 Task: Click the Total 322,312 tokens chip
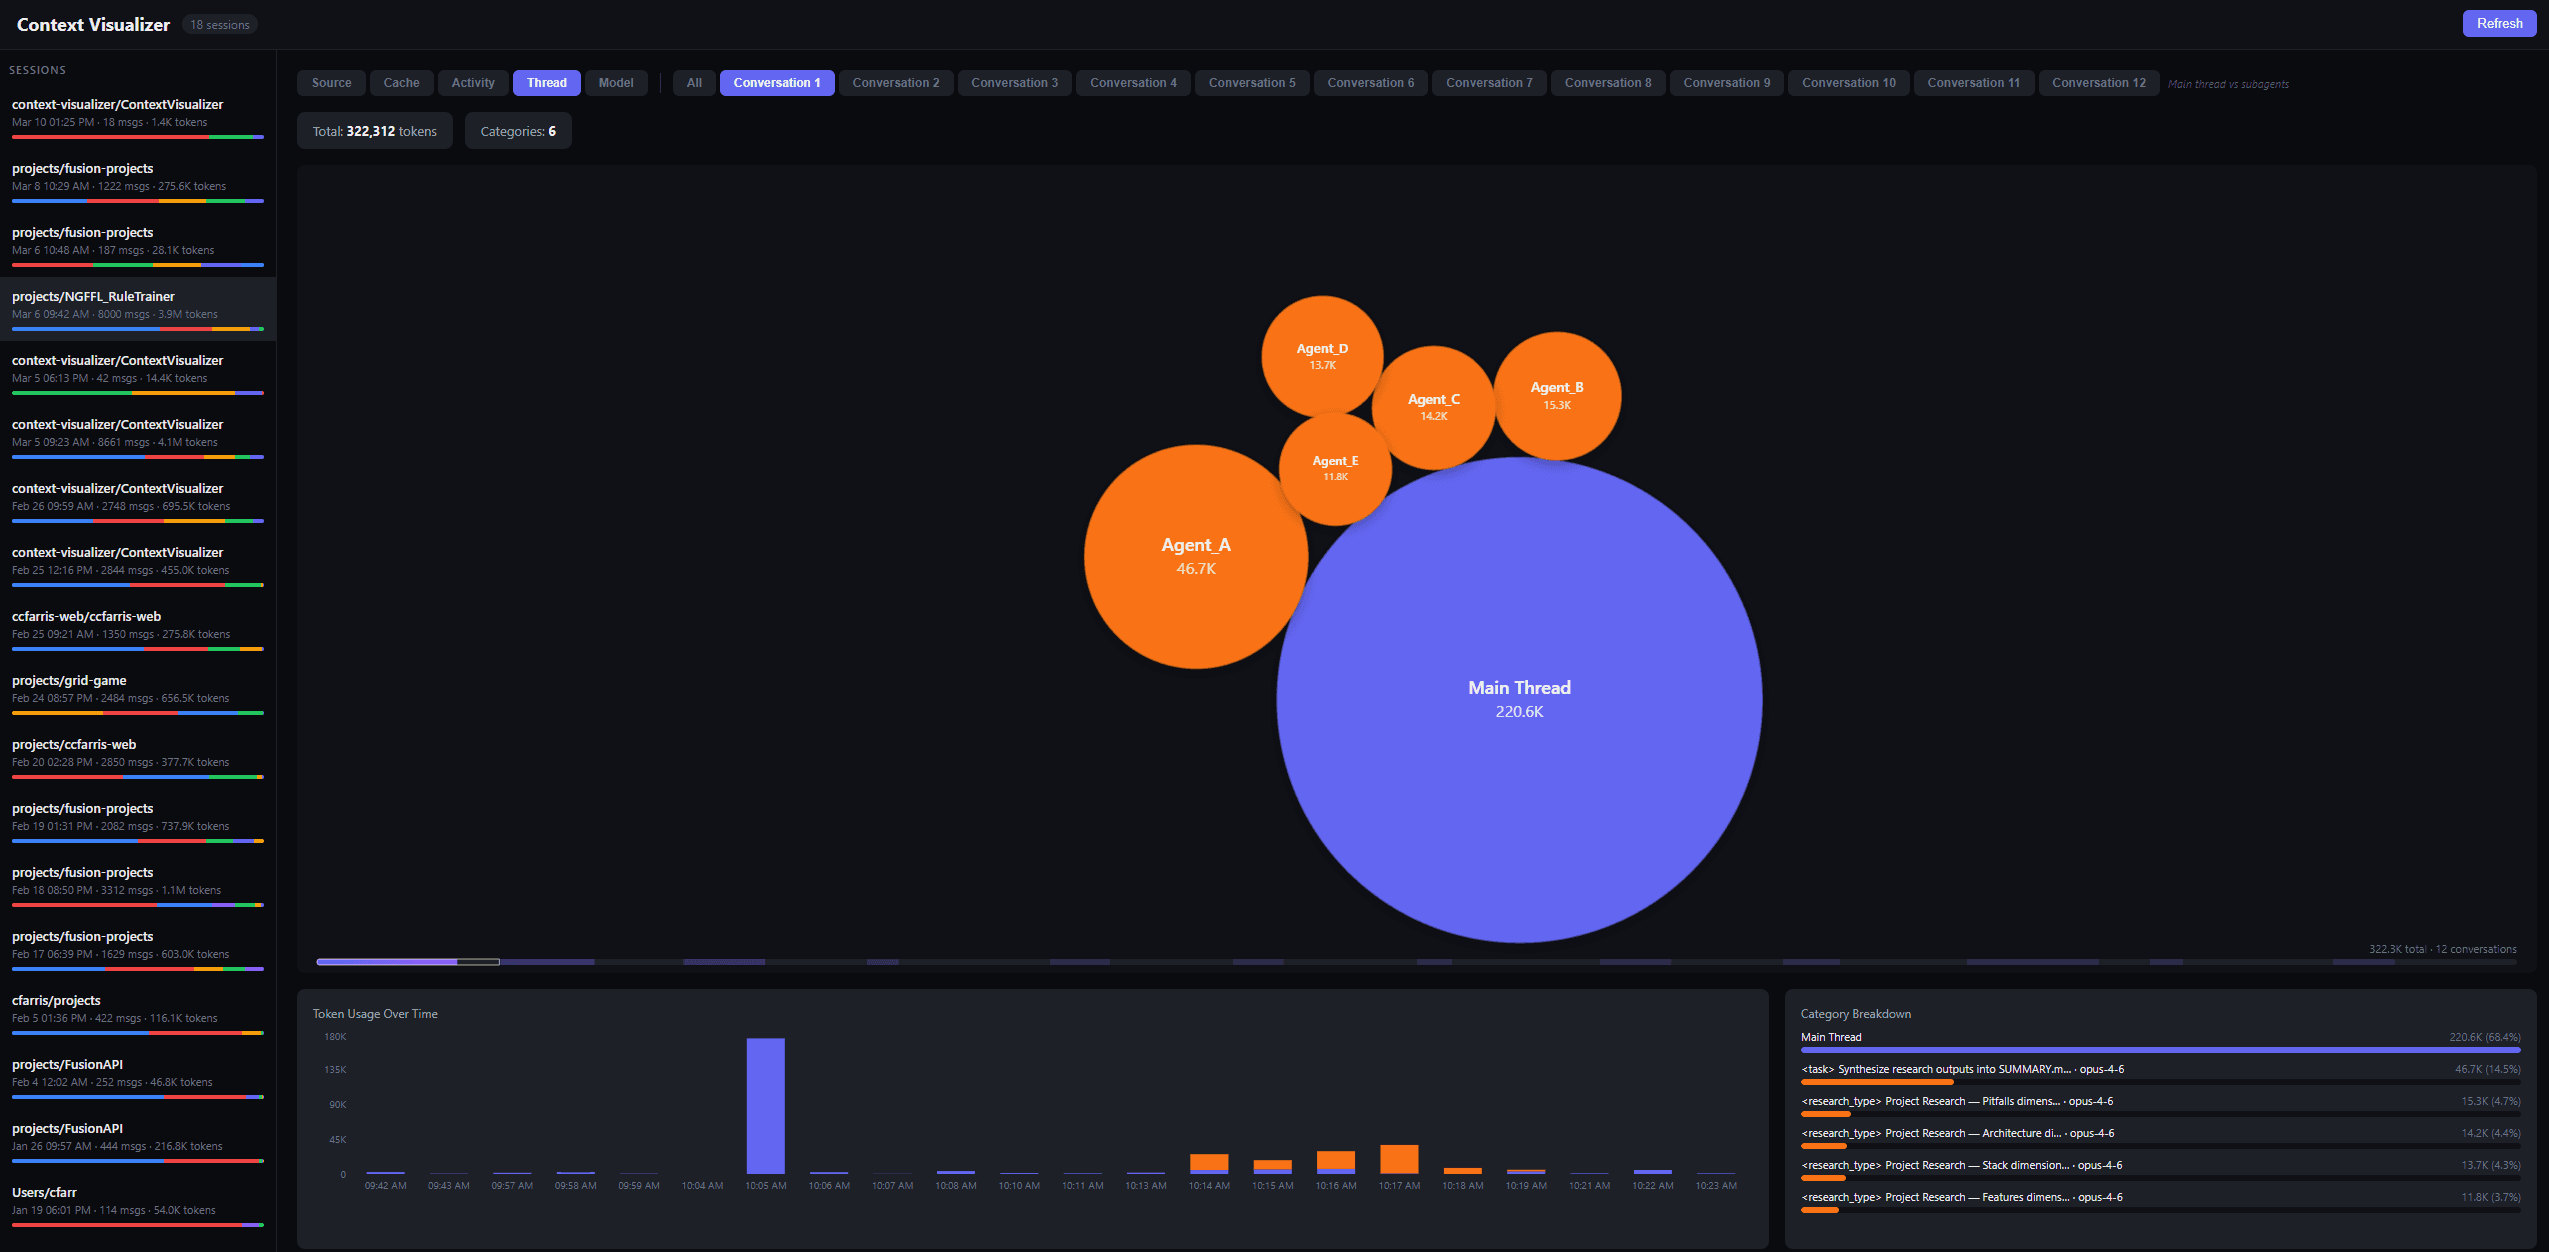pyautogui.click(x=374, y=130)
